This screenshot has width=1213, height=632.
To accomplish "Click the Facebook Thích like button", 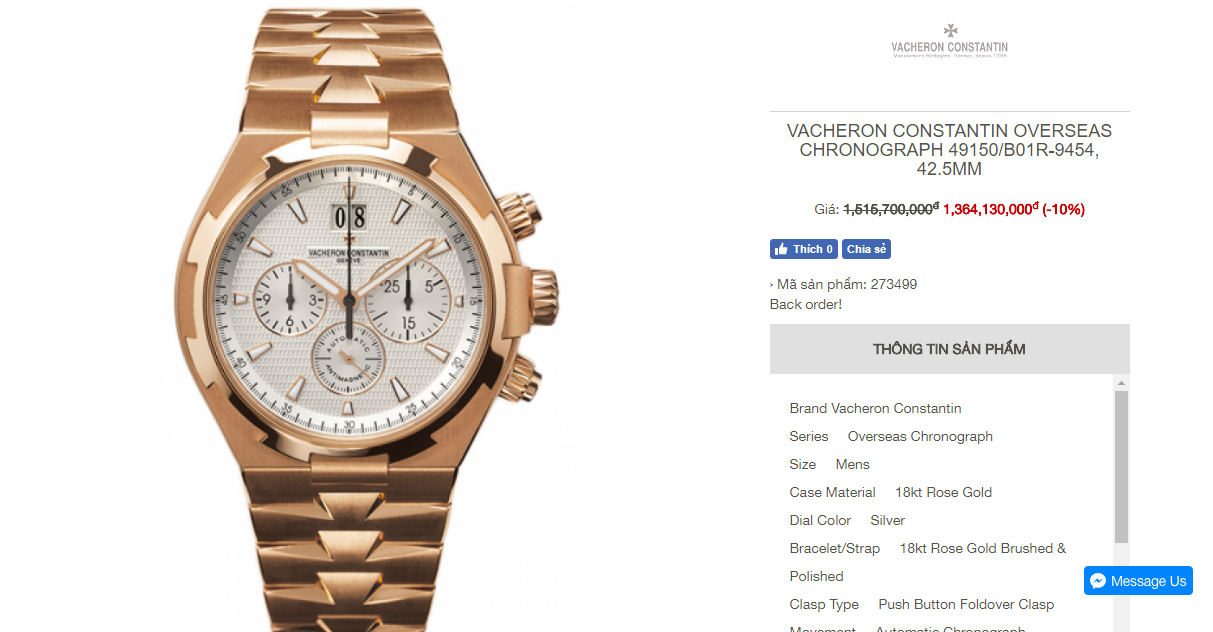I will tap(804, 249).
